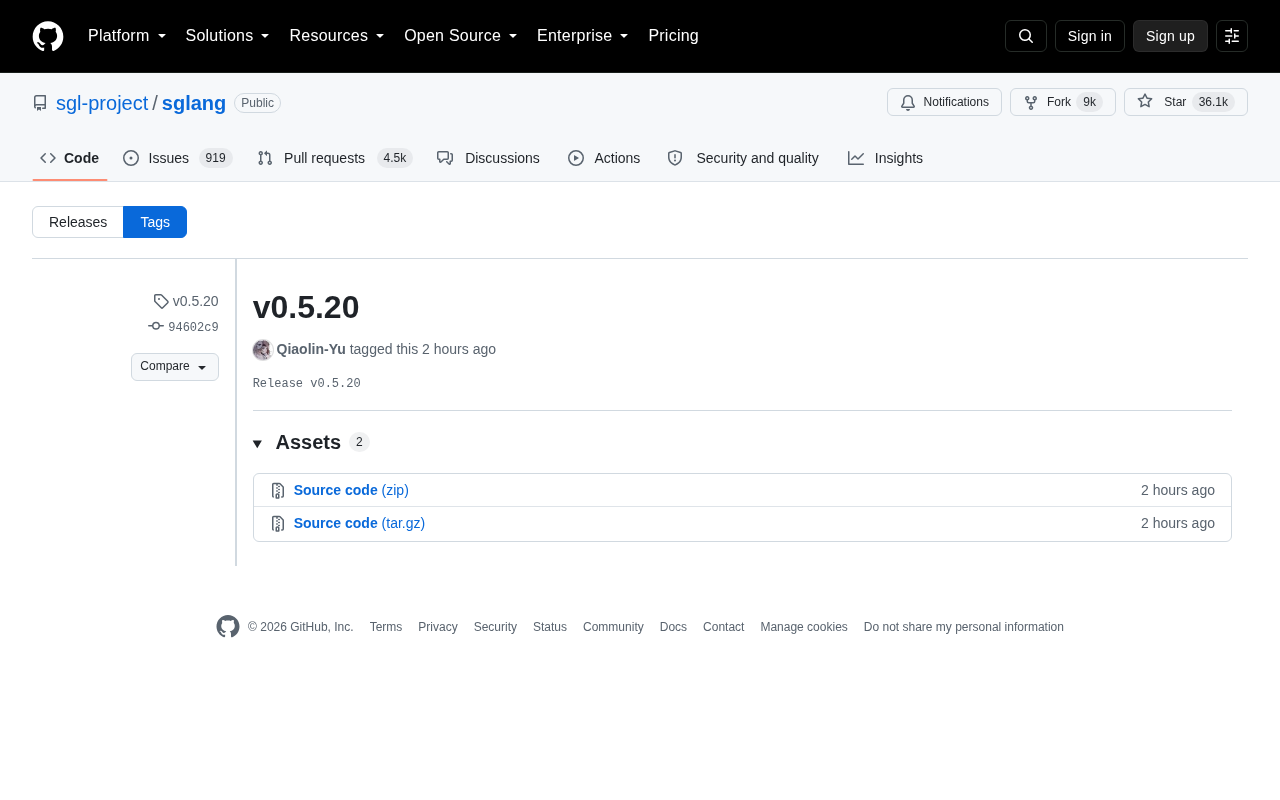This screenshot has height=800, width=1280.
Task: Open the v0.5.20 release title
Action: [x=306, y=307]
